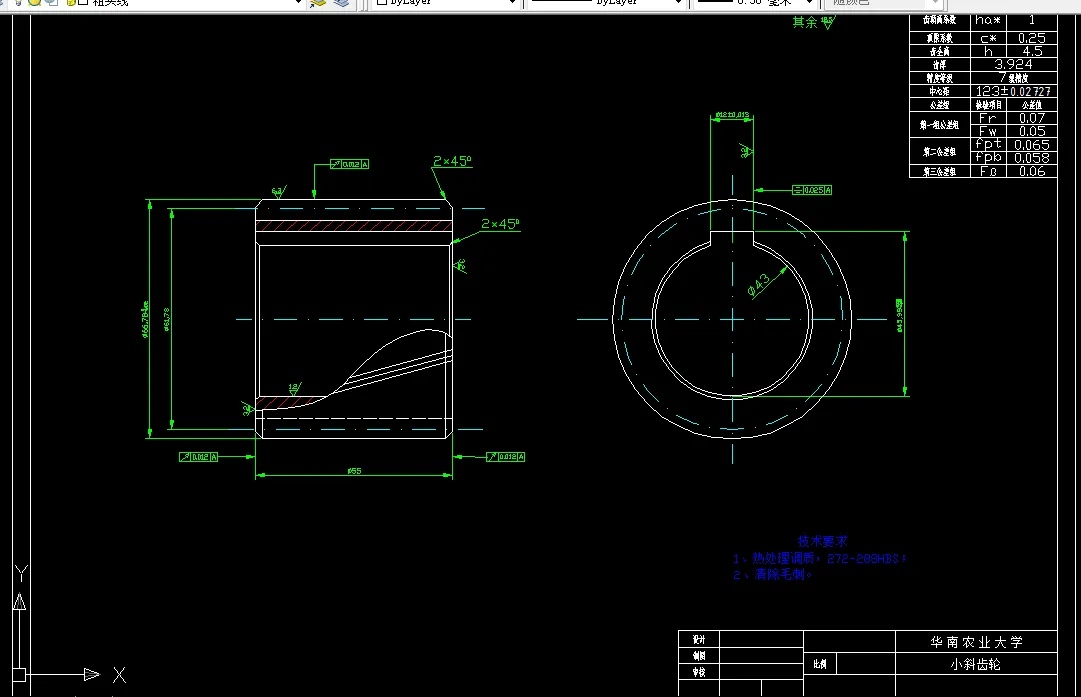This screenshot has width=1081, height=697.
Task: Click the UCS X axis arrow
Action: 92,674
